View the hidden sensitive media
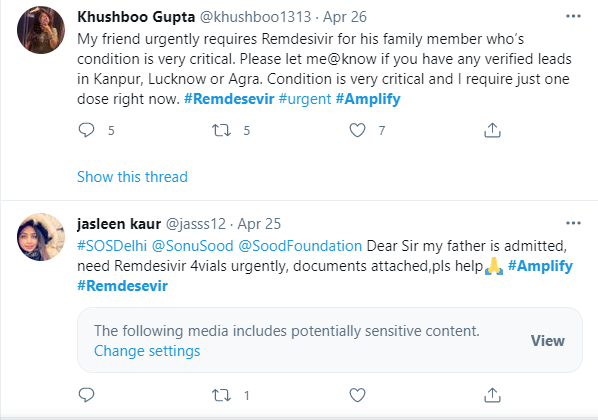 click(x=548, y=341)
